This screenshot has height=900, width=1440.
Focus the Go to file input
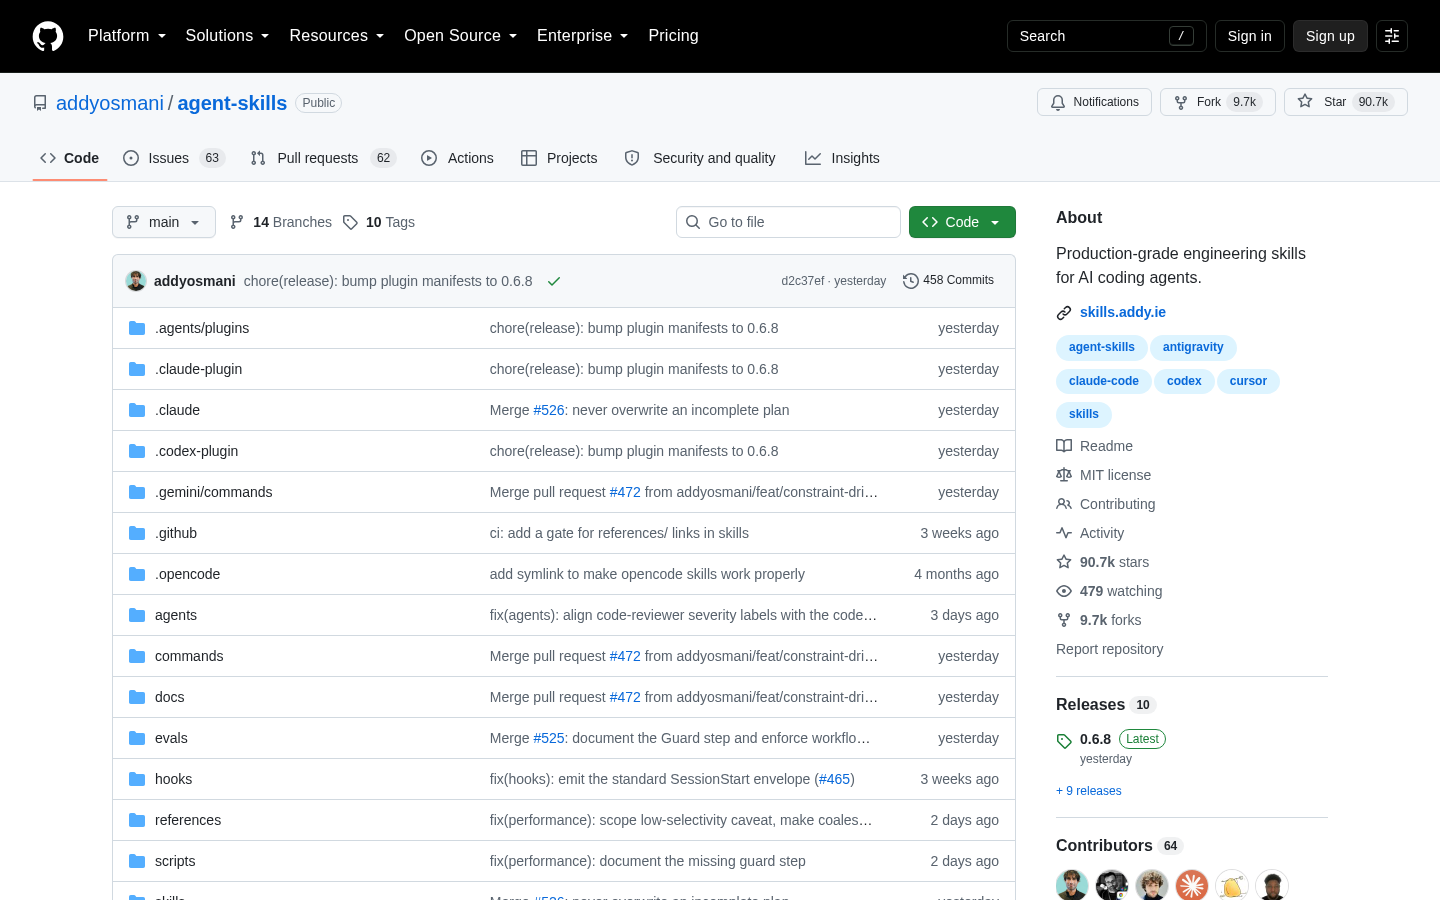tap(788, 222)
